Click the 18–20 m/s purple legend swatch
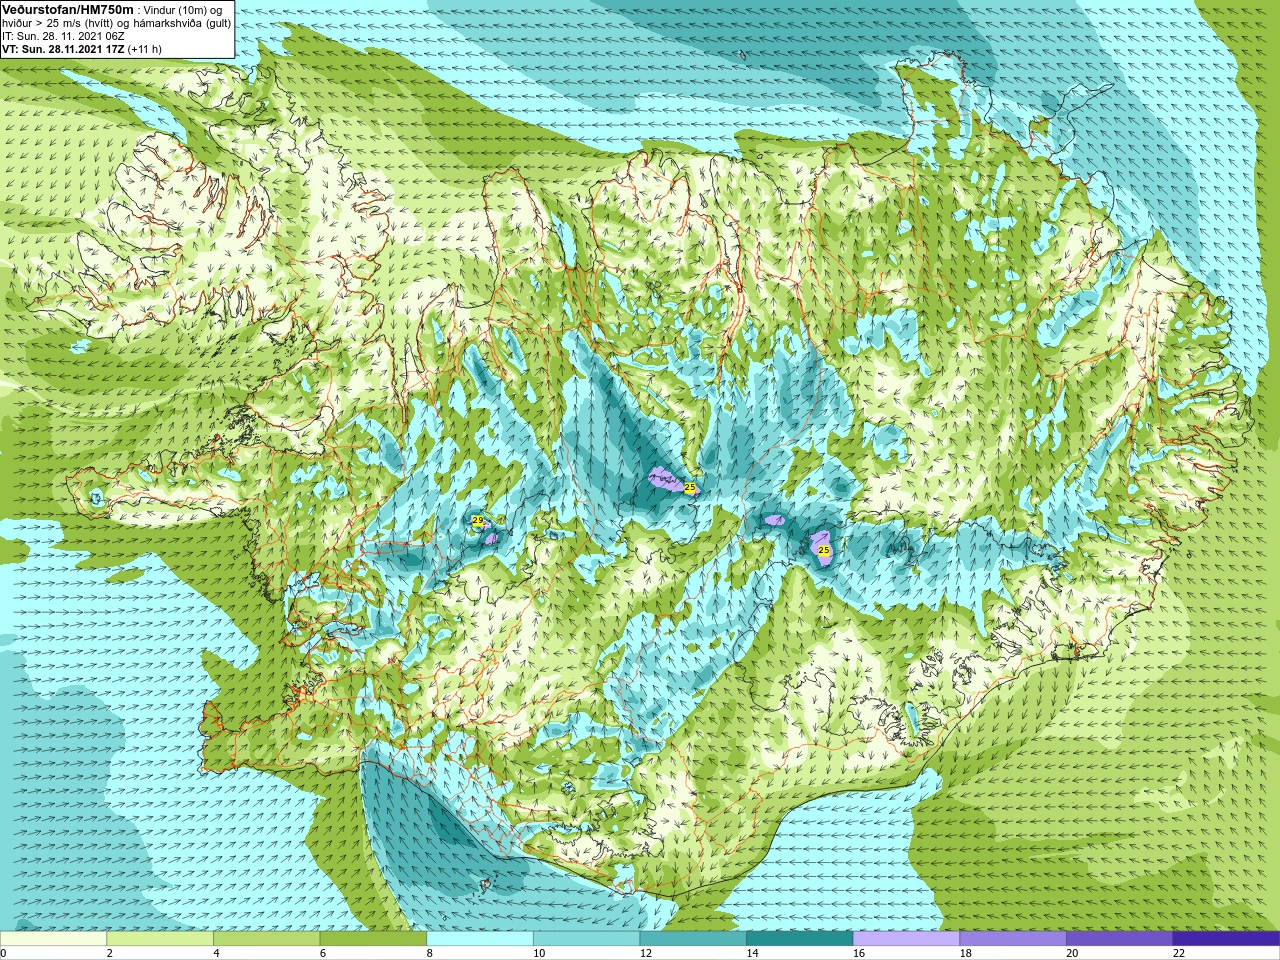The image size is (1280, 960). [1013, 939]
